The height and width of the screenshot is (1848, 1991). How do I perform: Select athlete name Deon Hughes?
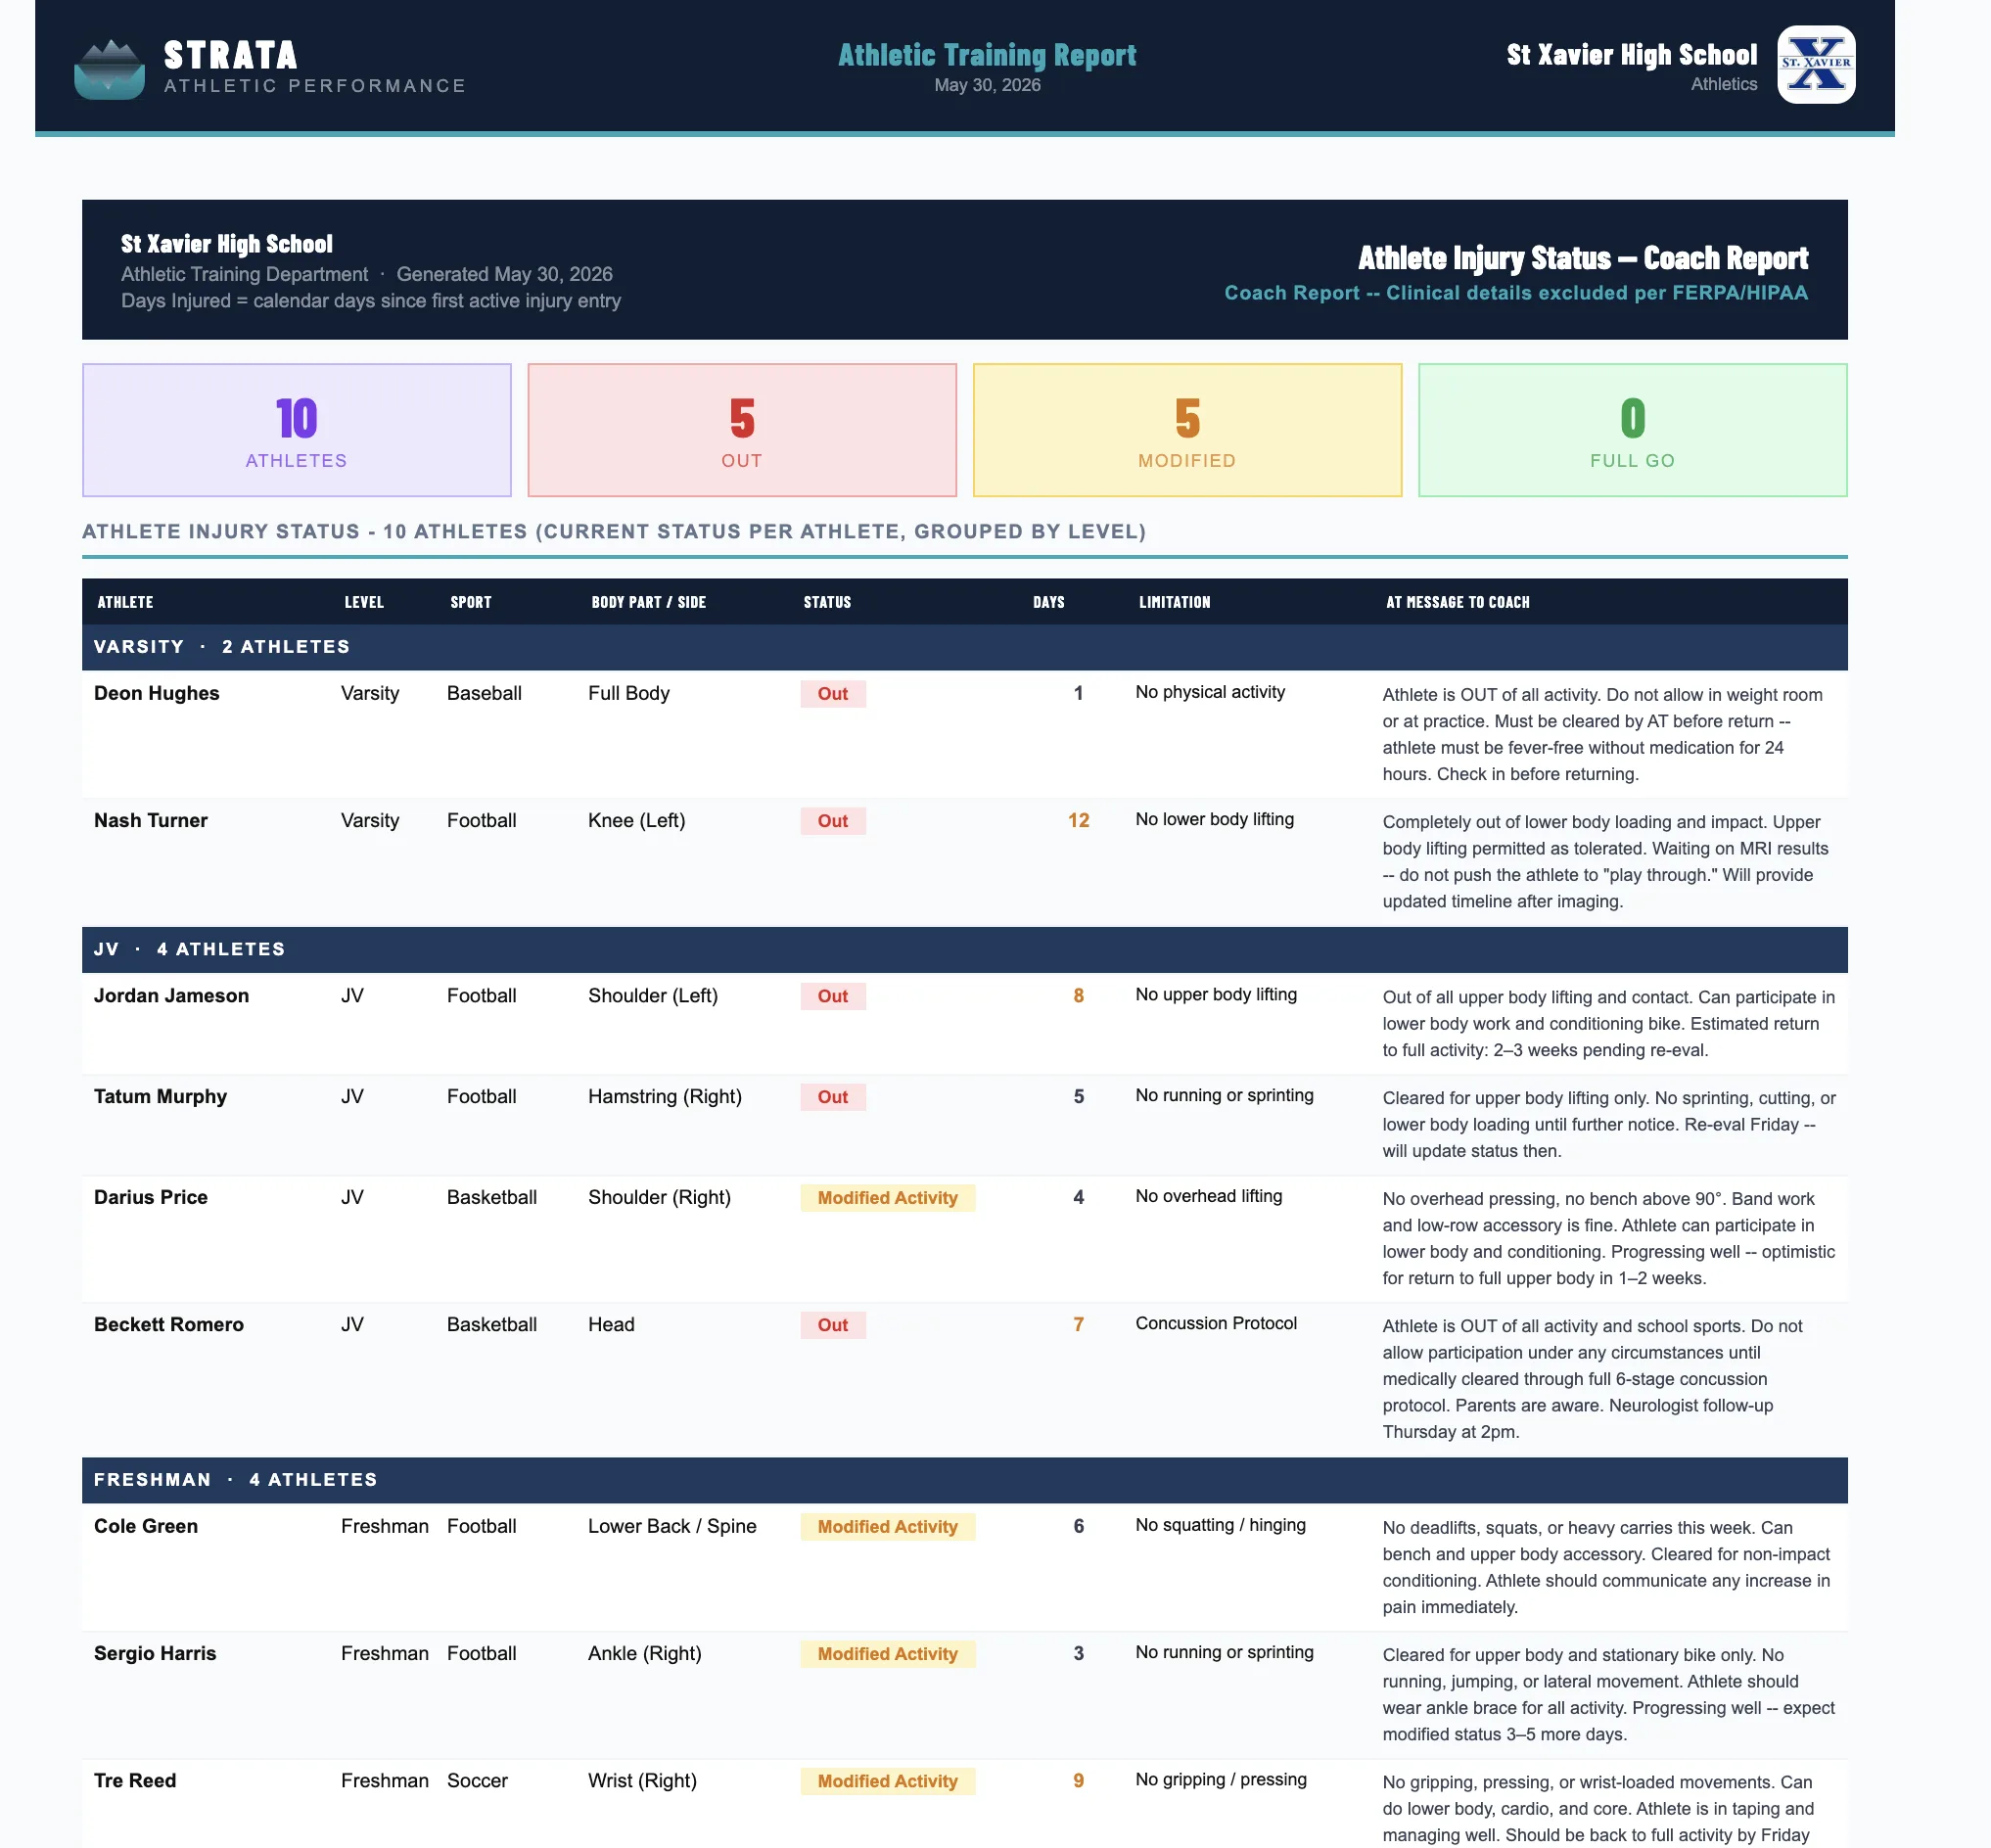[x=156, y=693]
